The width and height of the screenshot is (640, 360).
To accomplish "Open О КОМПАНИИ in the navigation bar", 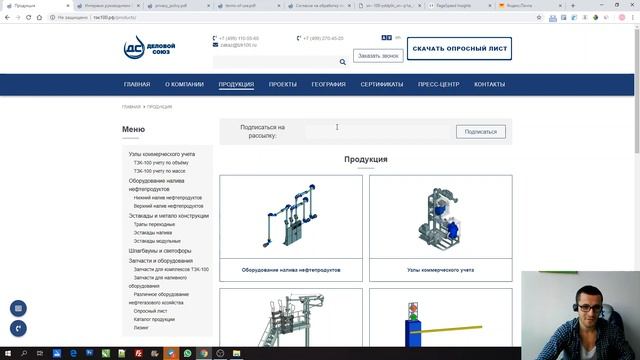I will pos(184,84).
